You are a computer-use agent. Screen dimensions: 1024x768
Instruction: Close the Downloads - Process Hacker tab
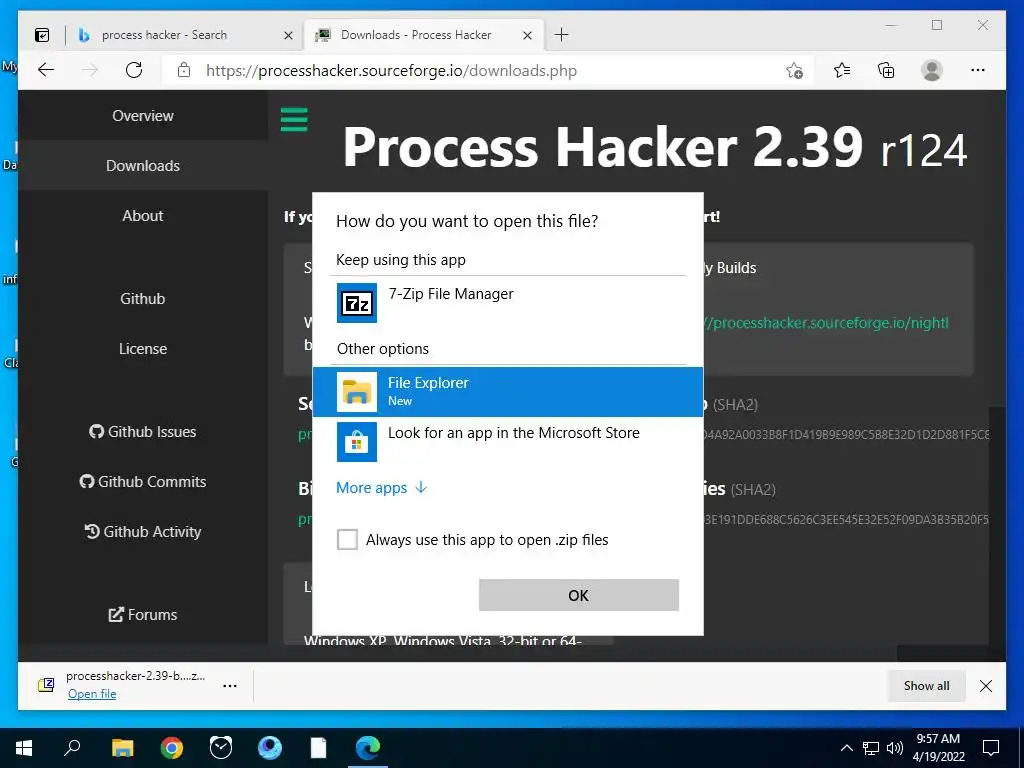pyautogui.click(x=528, y=35)
